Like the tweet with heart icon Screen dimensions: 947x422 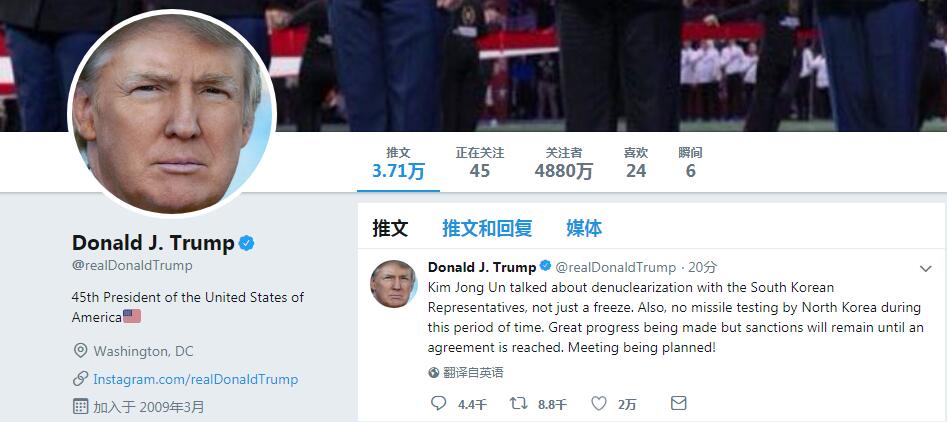click(599, 403)
